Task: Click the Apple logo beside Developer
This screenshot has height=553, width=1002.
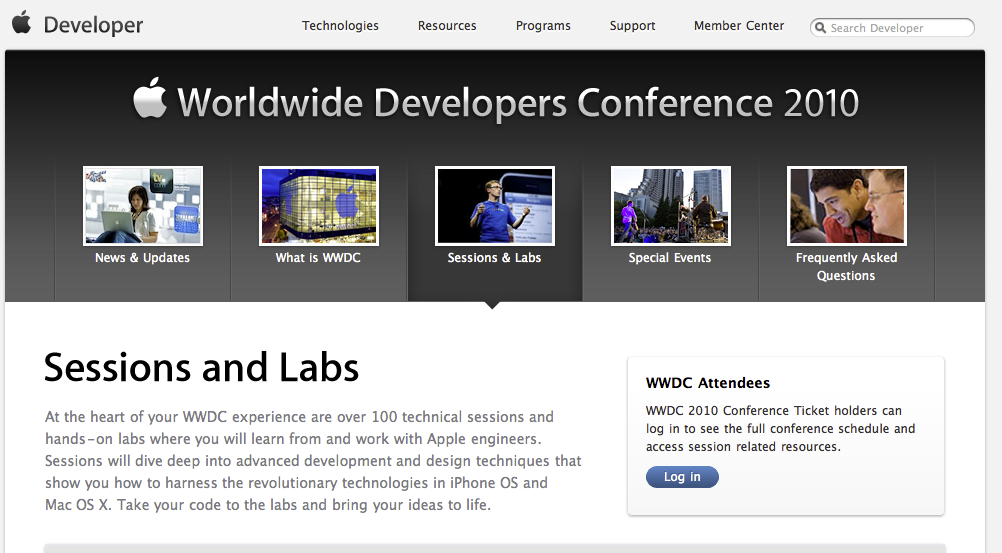Action: [21, 22]
